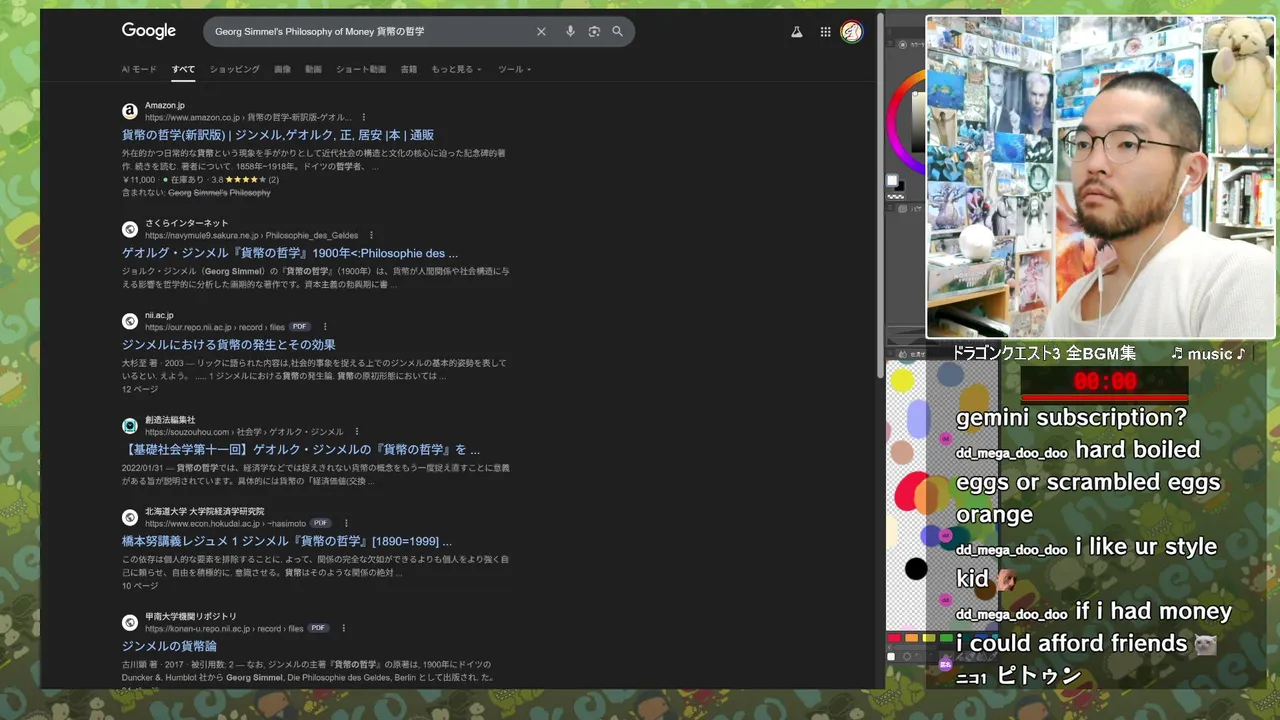The width and height of the screenshot is (1280, 720).
Task: Click the color wheel in paint app
Action: click(907, 120)
